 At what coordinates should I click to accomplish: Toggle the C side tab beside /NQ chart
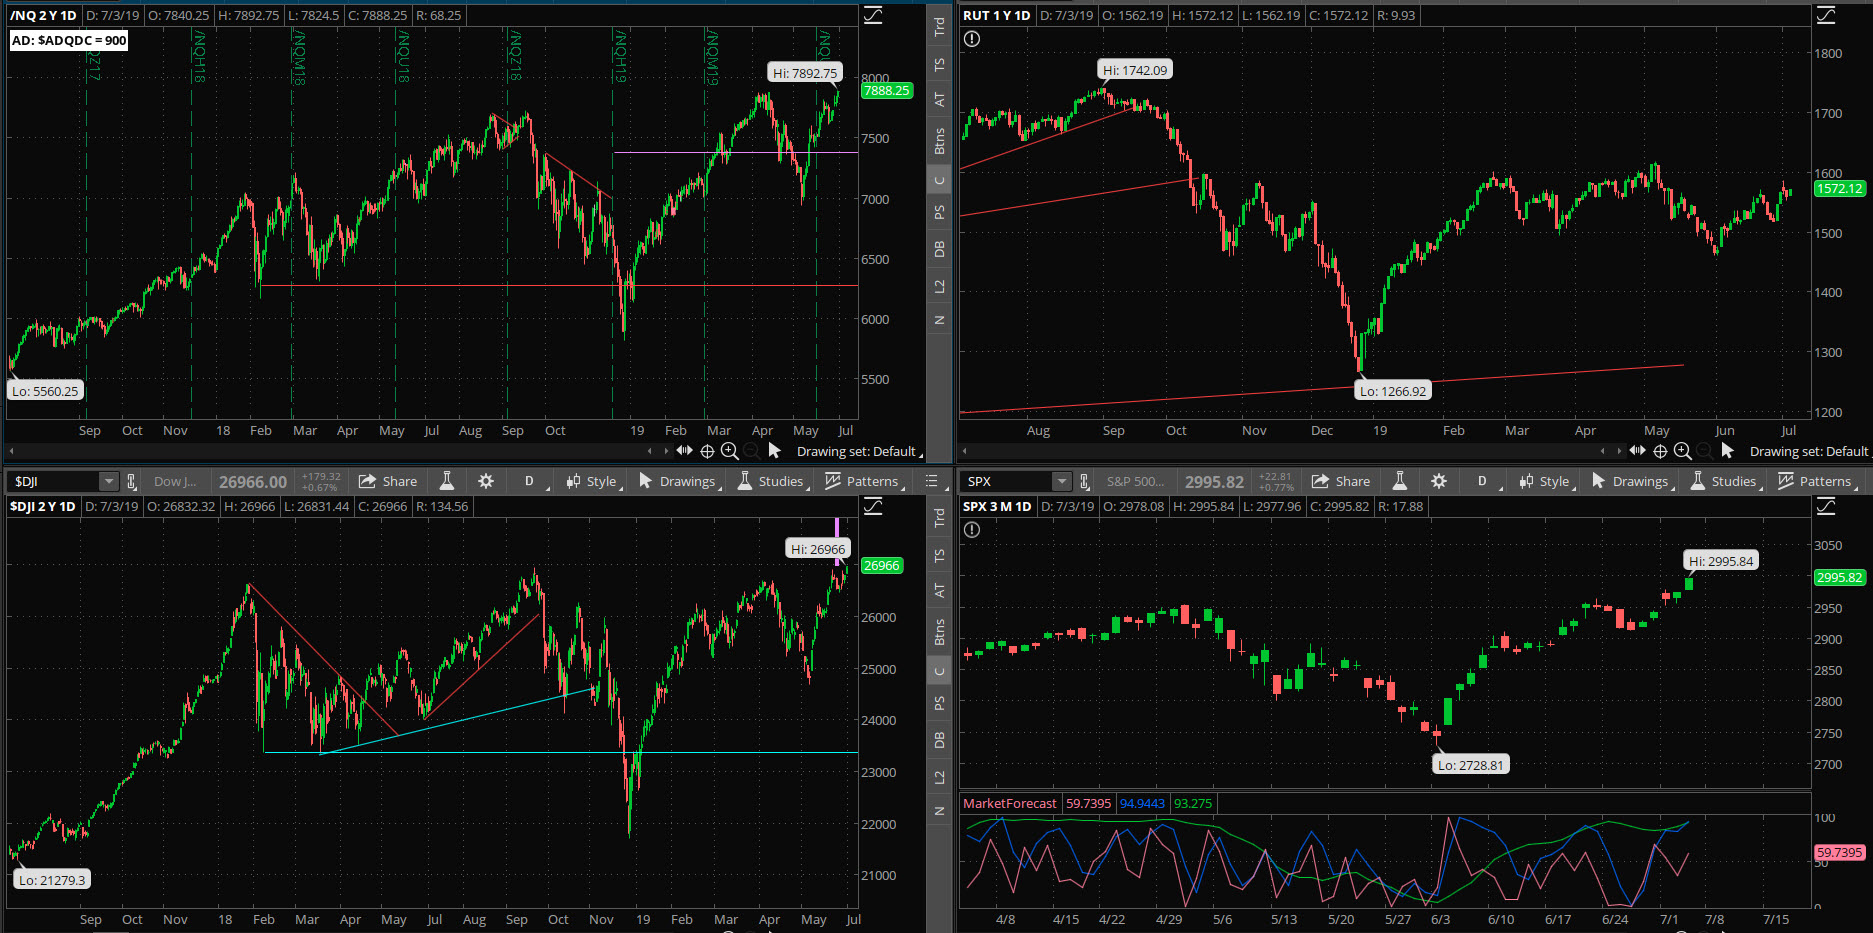click(x=939, y=181)
